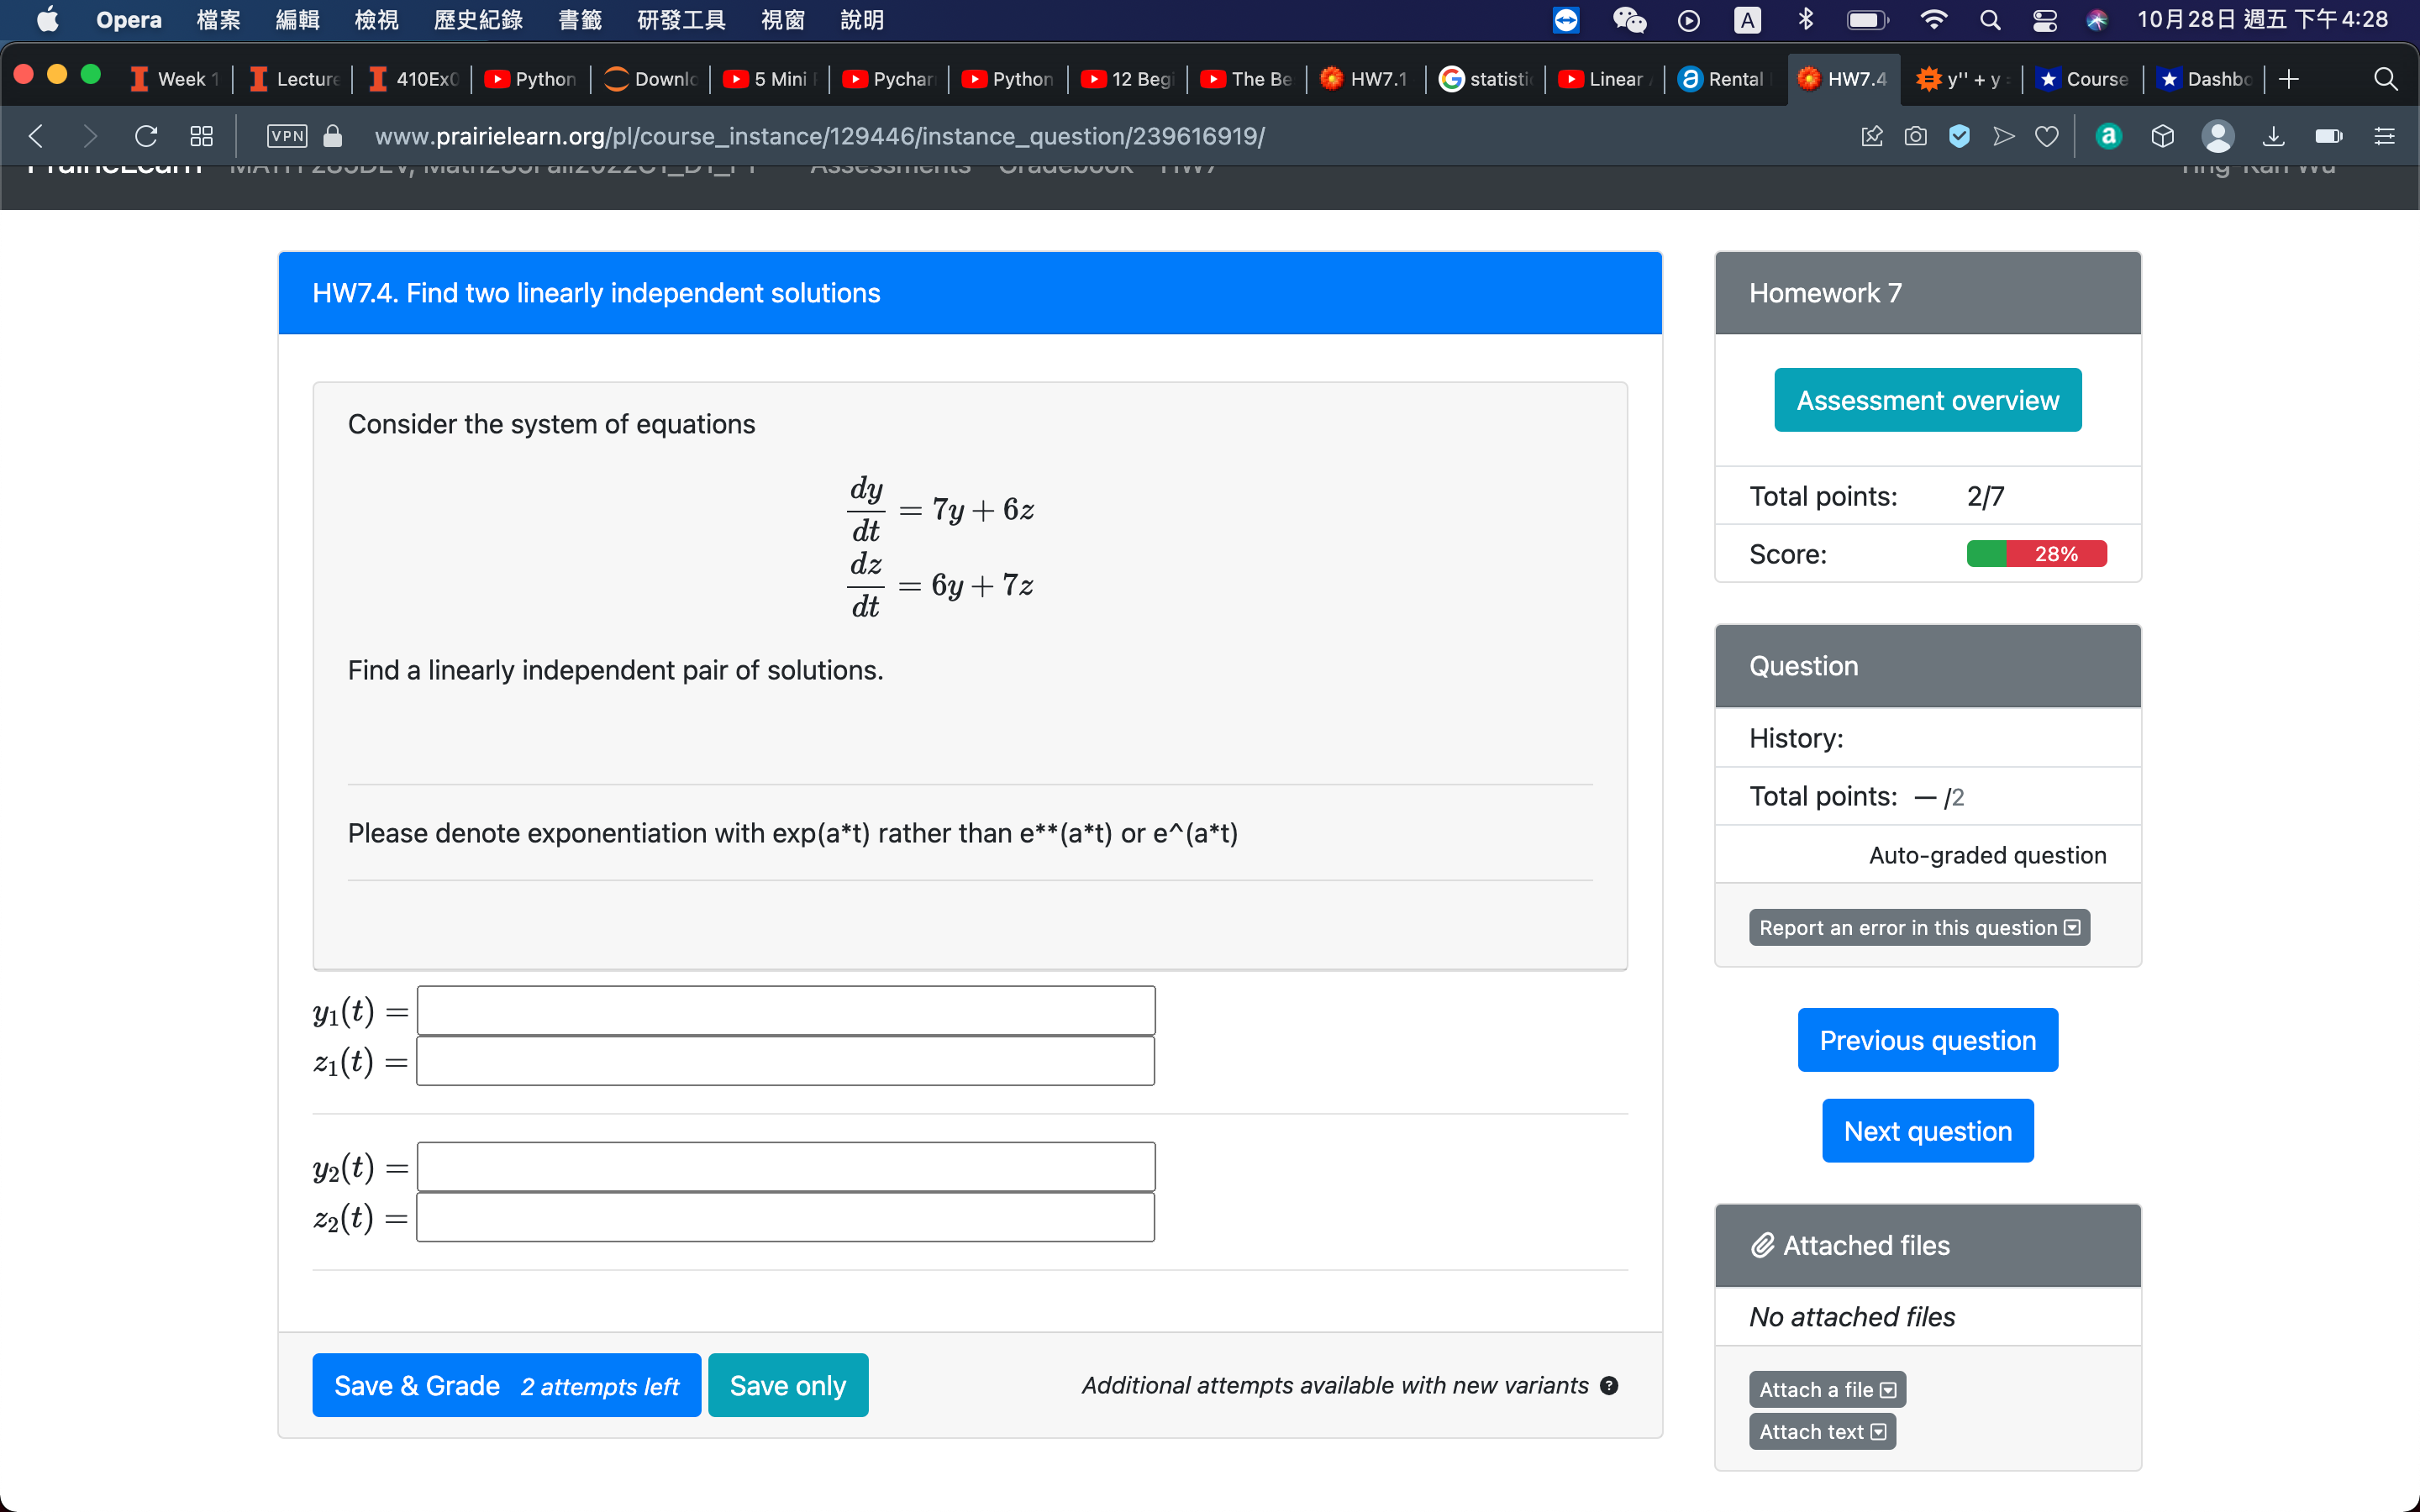The height and width of the screenshot is (1512, 2420).
Task: Toggle the VPN badge in address bar
Action: coord(287,136)
